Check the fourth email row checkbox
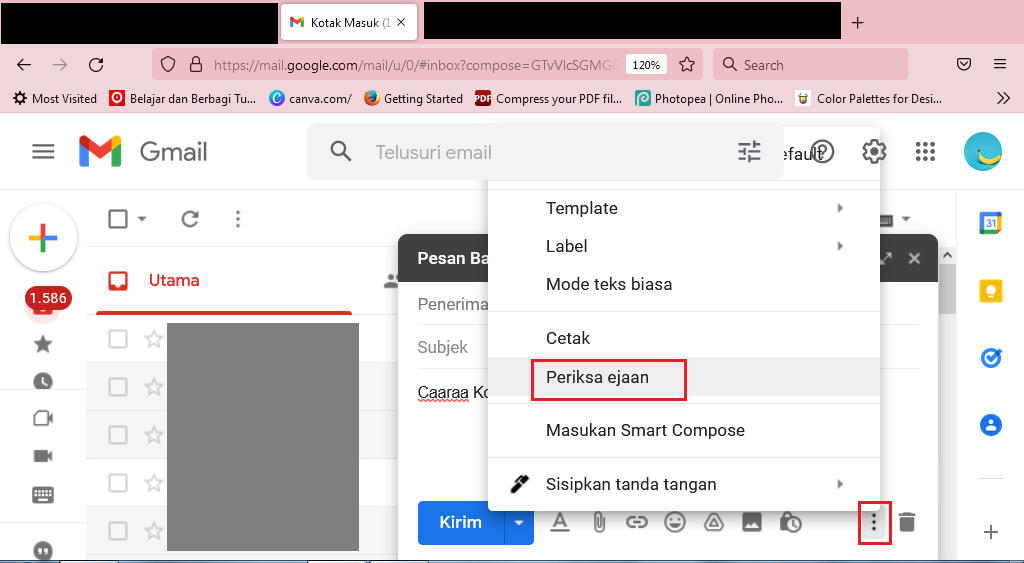 tap(118, 483)
